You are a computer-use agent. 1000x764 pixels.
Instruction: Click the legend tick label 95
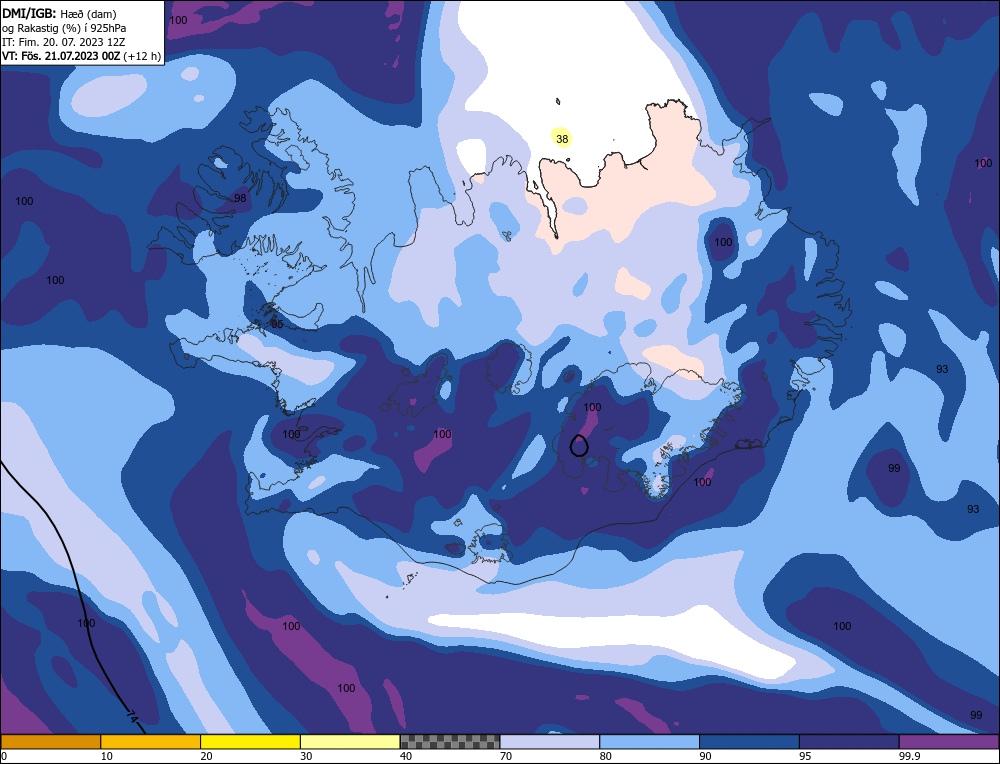pyautogui.click(x=805, y=756)
